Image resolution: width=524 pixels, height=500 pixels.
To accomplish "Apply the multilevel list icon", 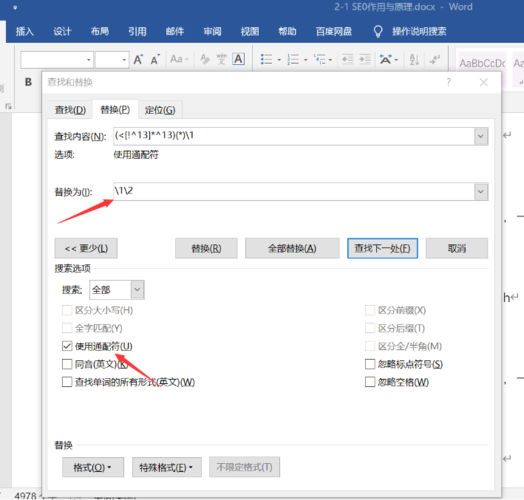I will click(x=320, y=59).
